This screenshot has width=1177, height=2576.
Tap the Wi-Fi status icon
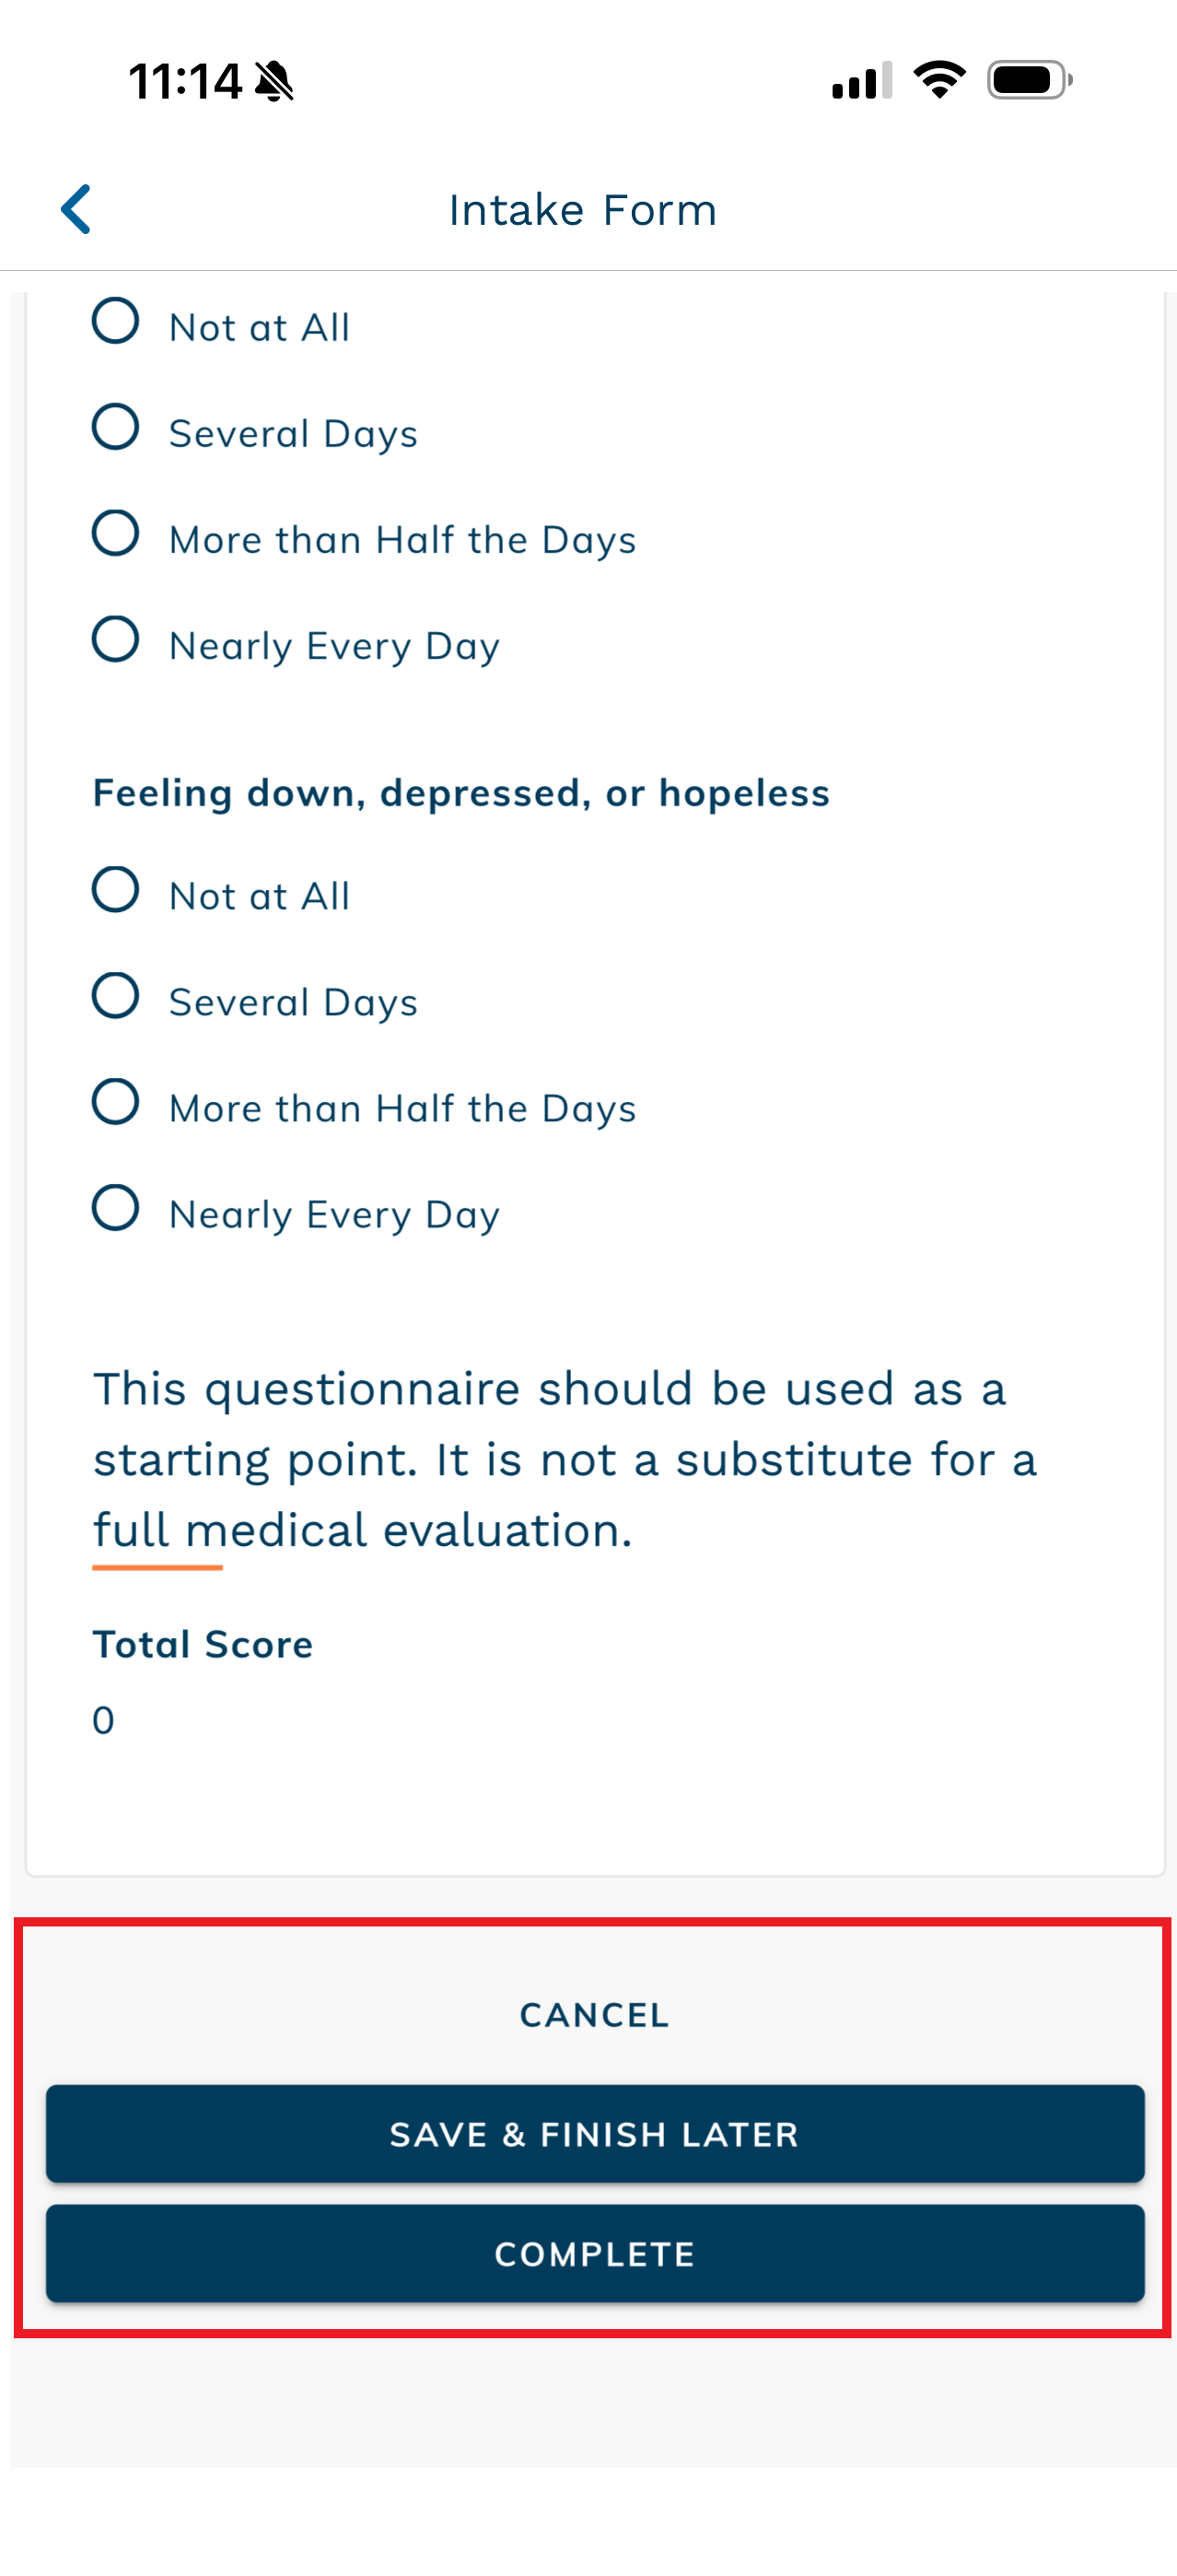(939, 80)
